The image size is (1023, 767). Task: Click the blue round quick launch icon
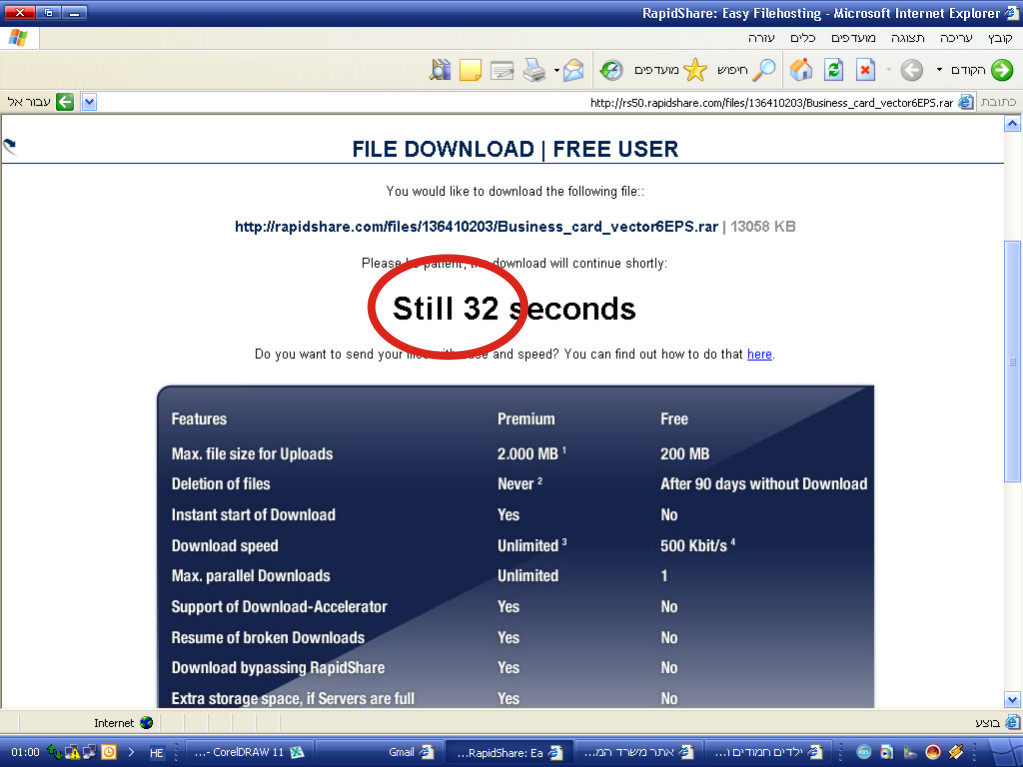(863, 752)
